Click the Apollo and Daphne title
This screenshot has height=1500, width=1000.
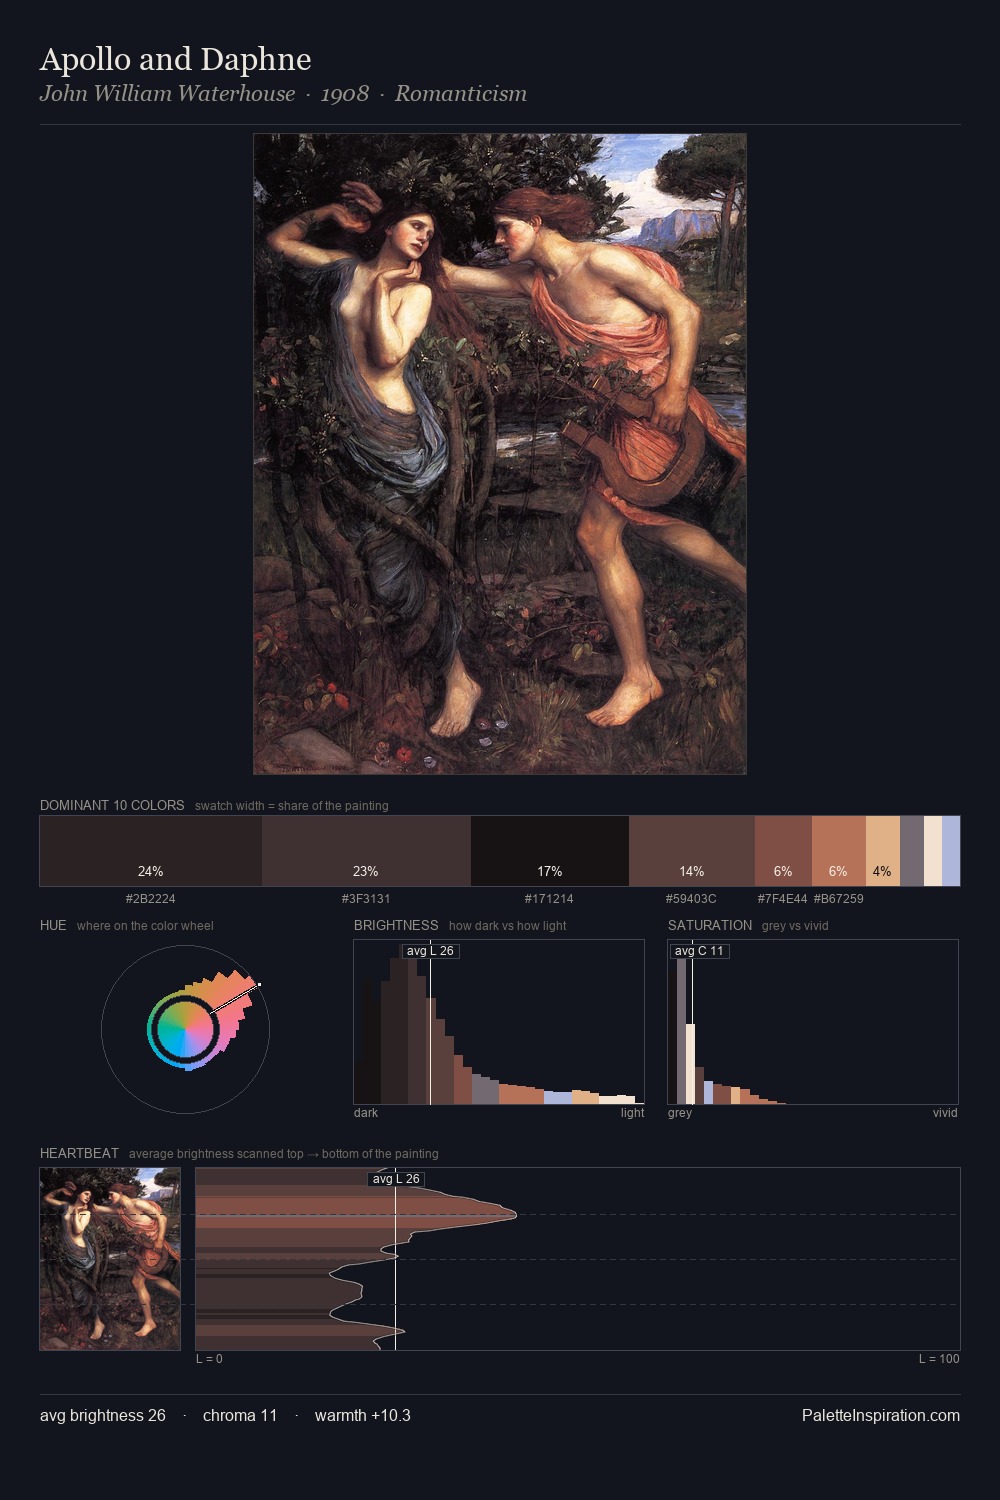[x=175, y=60]
